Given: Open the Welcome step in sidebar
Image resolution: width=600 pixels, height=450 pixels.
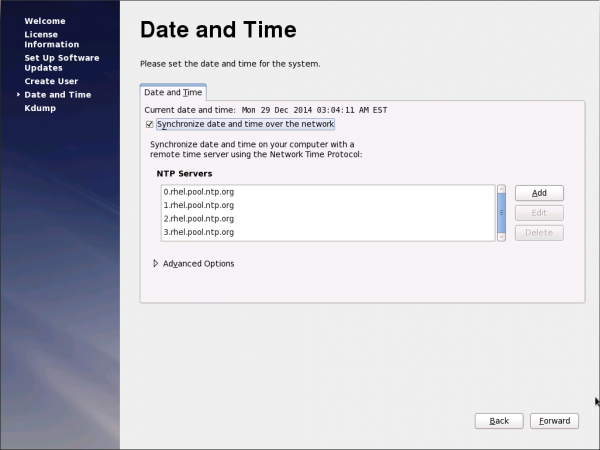Looking at the screenshot, I should [x=43, y=21].
